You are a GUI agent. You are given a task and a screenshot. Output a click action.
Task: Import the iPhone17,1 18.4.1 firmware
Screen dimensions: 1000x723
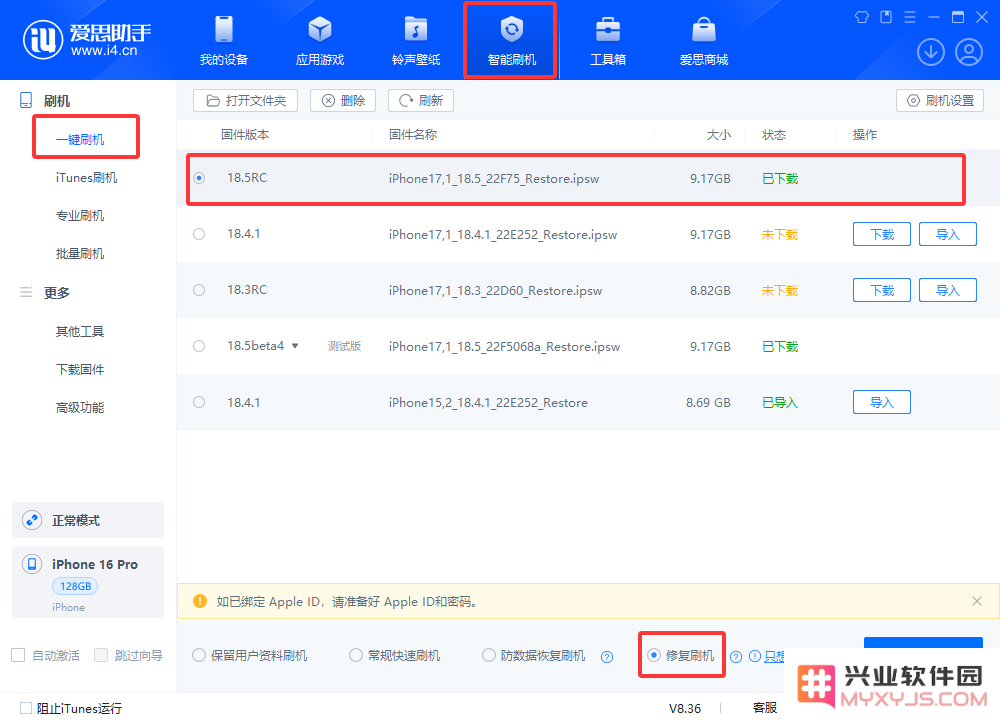click(x=948, y=234)
